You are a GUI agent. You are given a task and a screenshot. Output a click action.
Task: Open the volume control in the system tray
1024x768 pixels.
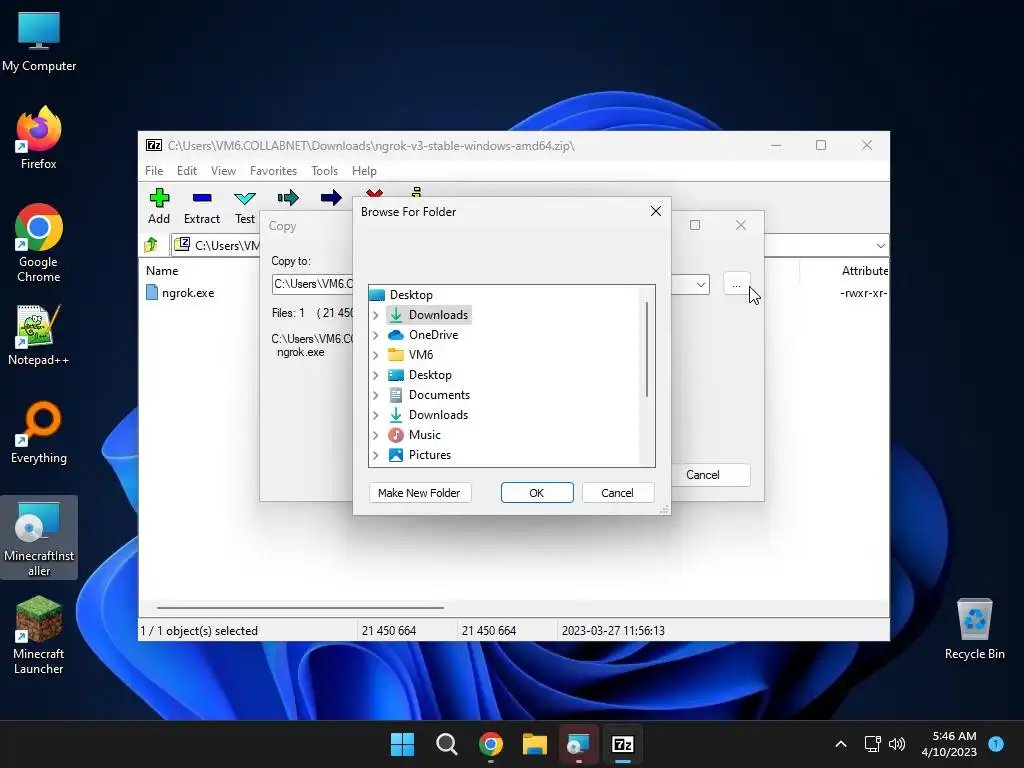coord(897,744)
